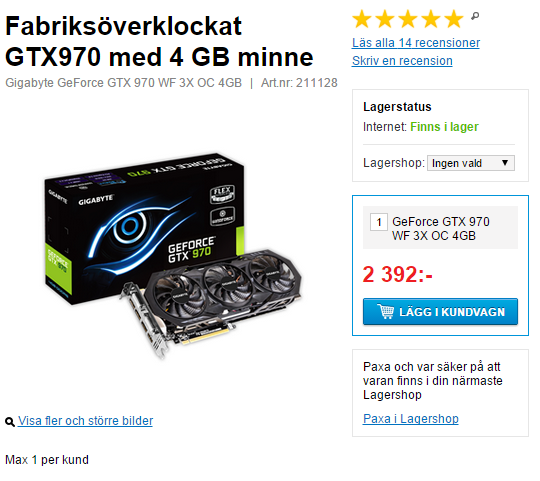Click the quantity field showing 1
Viewport: 540px width, 481px height.
(379, 222)
